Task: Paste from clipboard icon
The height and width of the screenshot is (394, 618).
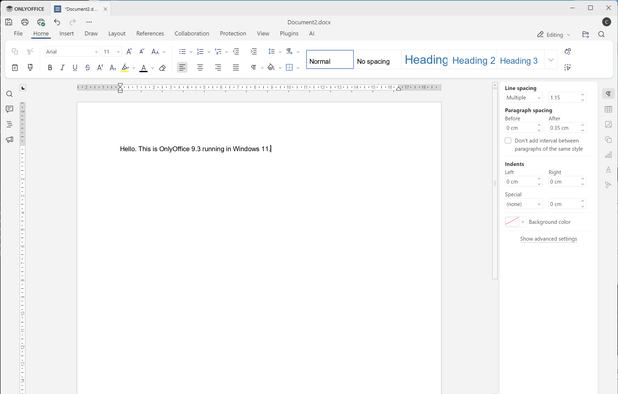Action: (x=15, y=68)
